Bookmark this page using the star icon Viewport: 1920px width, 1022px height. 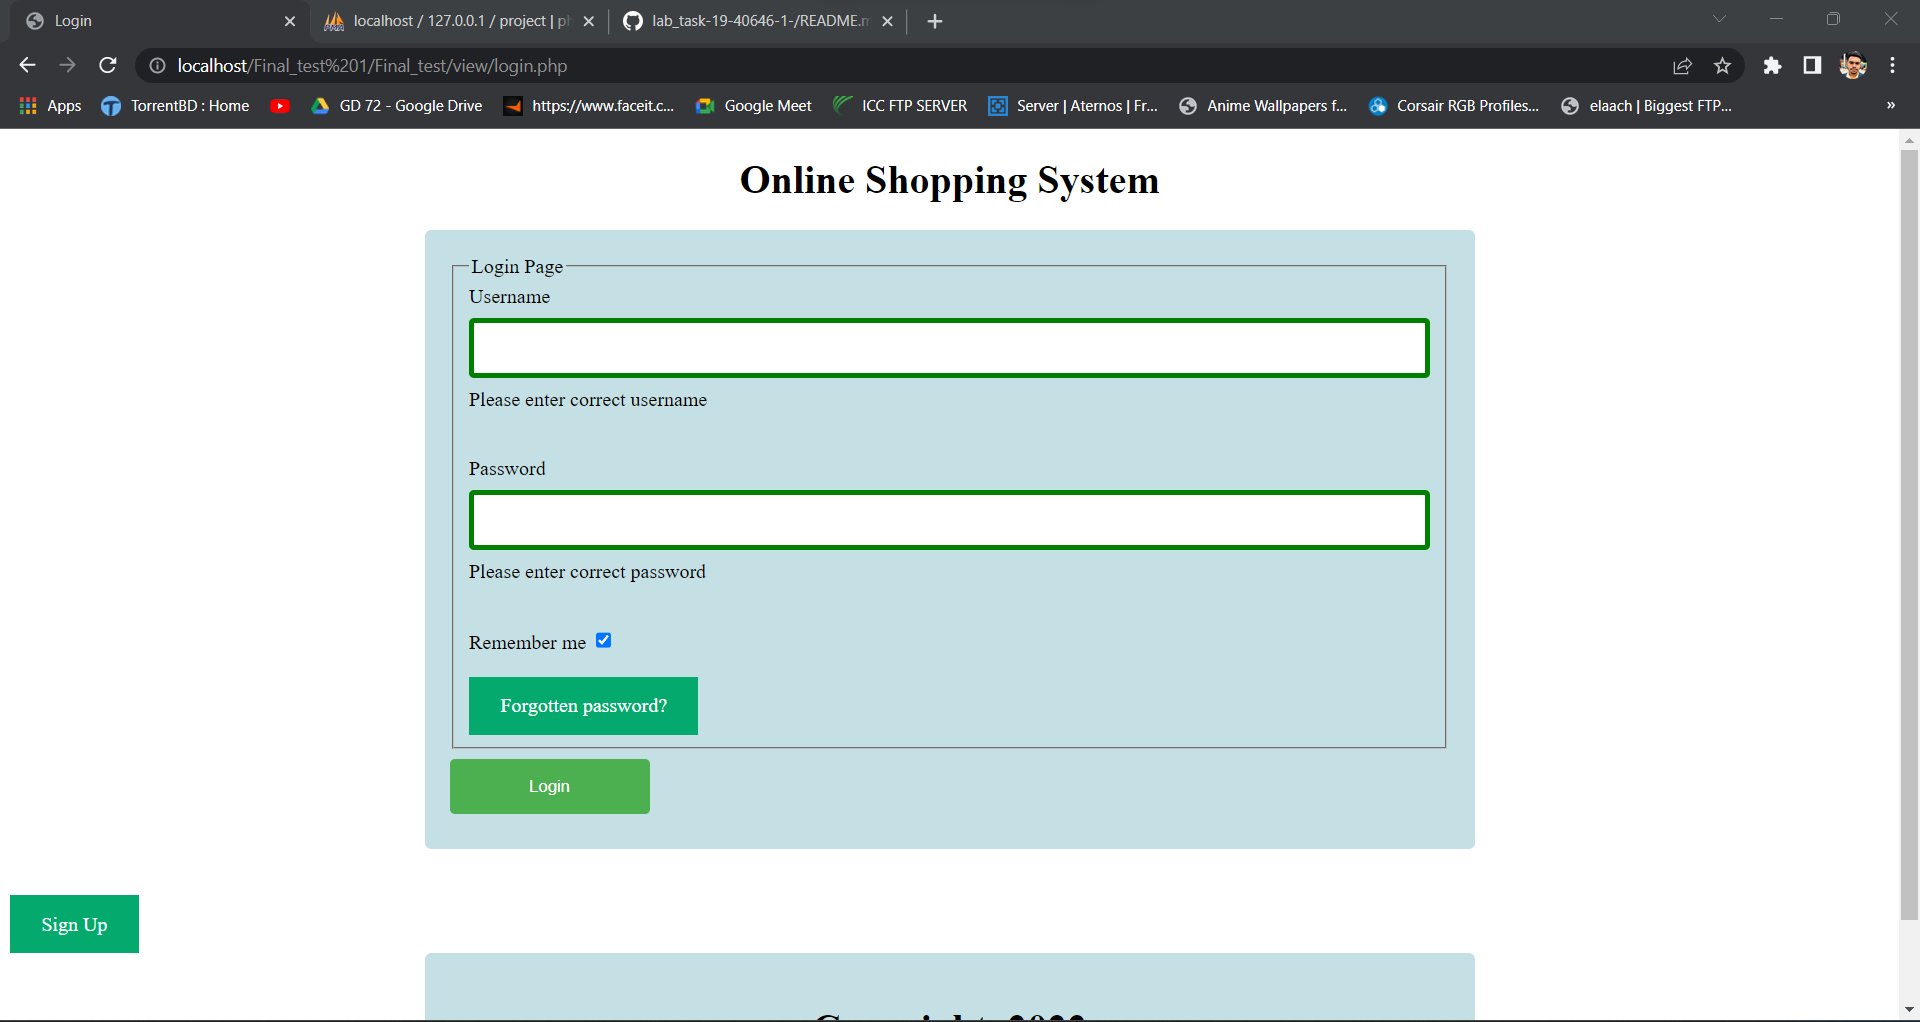pyautogui.click(x=1723, y=65)
